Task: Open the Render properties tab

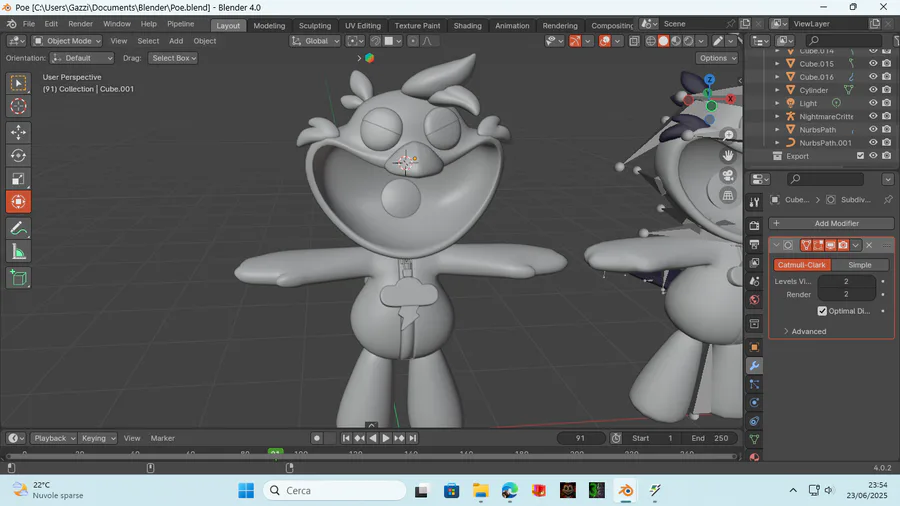Action: pos(754,225)
